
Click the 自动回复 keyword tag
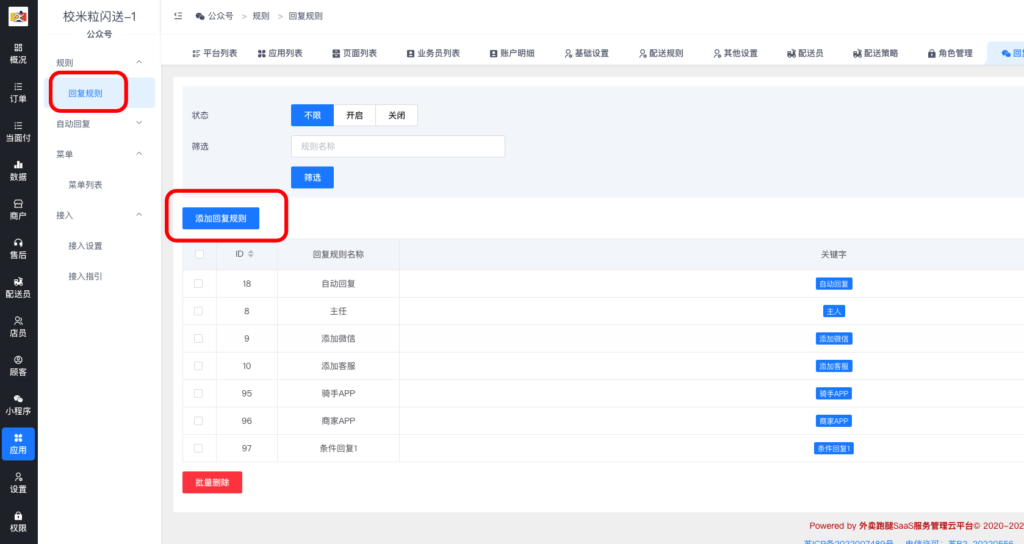pyautogui.click(x=834, y=283)
